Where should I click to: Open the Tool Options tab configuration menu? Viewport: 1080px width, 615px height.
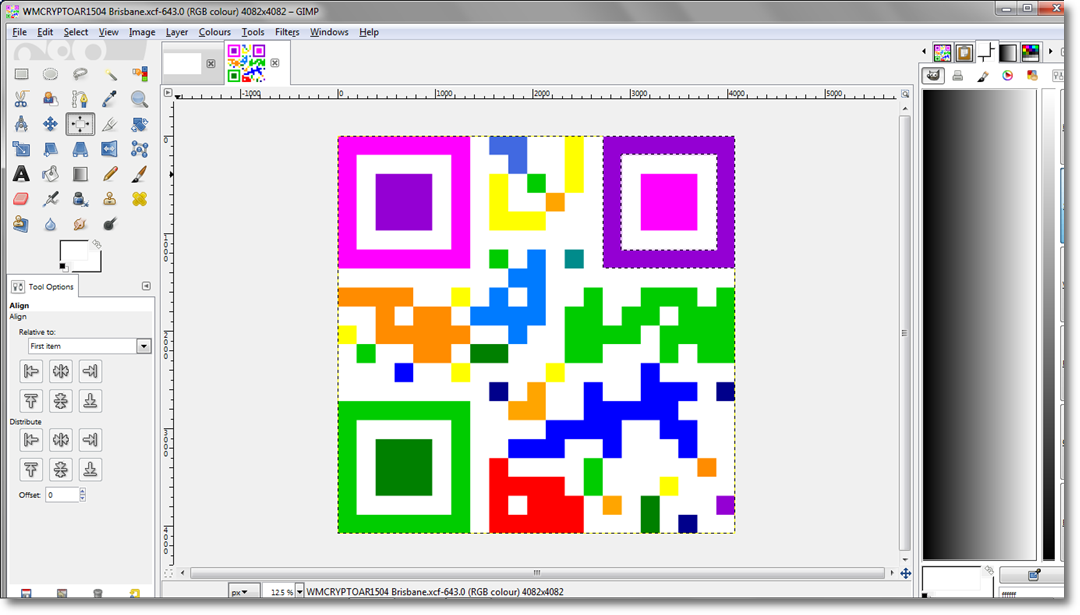click(x=146, y=286)
